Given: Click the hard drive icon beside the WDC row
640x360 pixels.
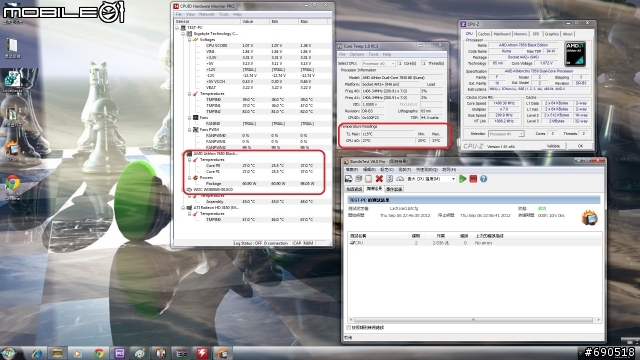Looking at the screenshot, I should (189, 189).
